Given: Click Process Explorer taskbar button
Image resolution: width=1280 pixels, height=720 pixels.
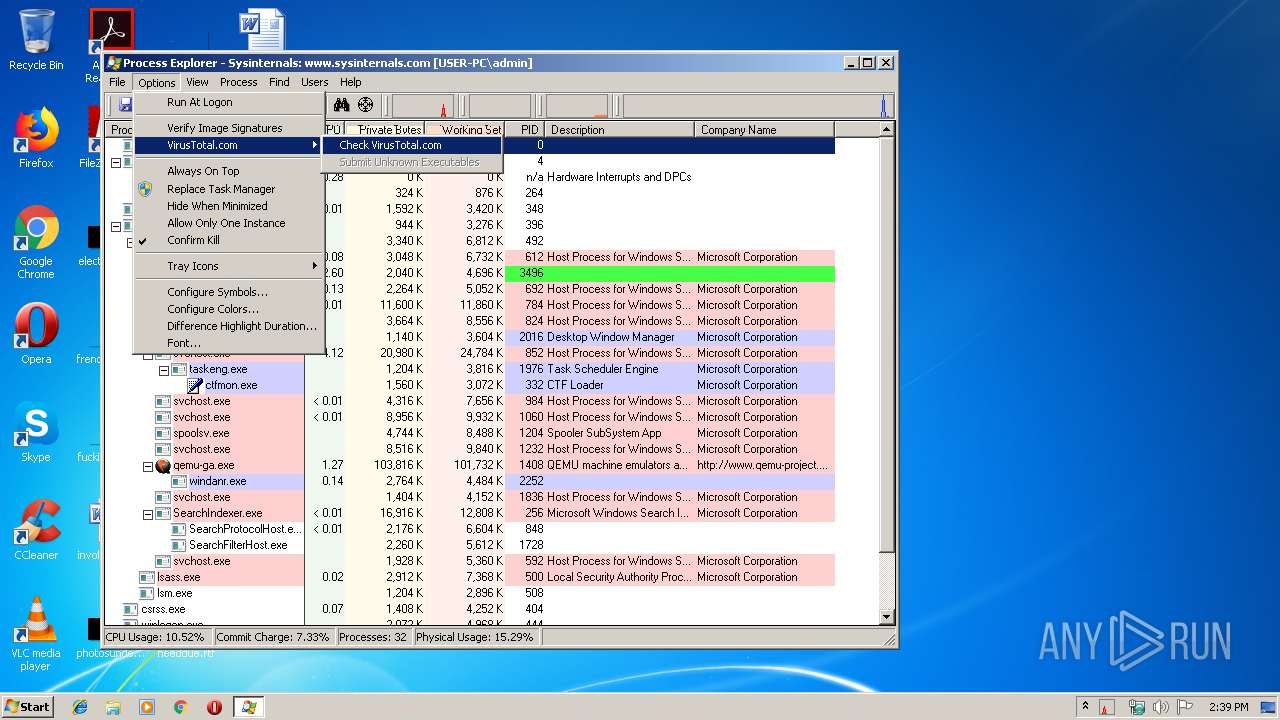Looking at the screenshot, I should tap(248, 707).
